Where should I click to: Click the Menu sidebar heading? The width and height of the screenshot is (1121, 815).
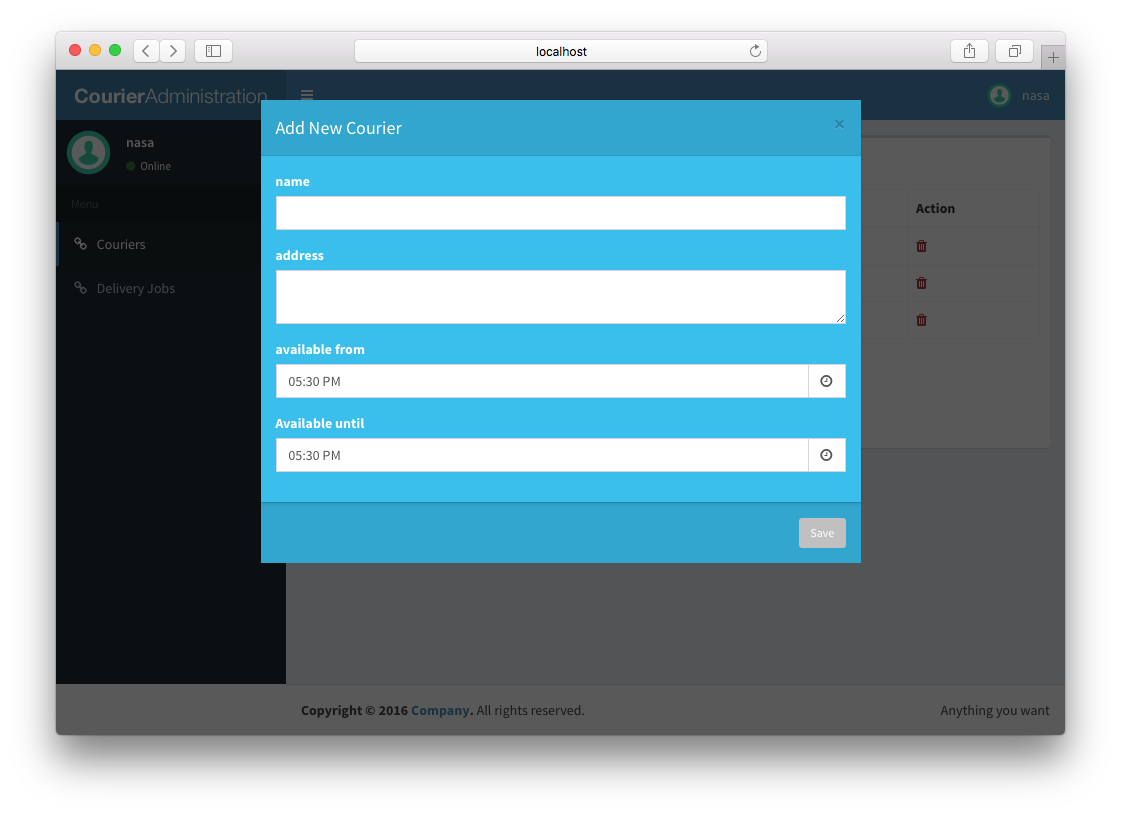(84, 204)
